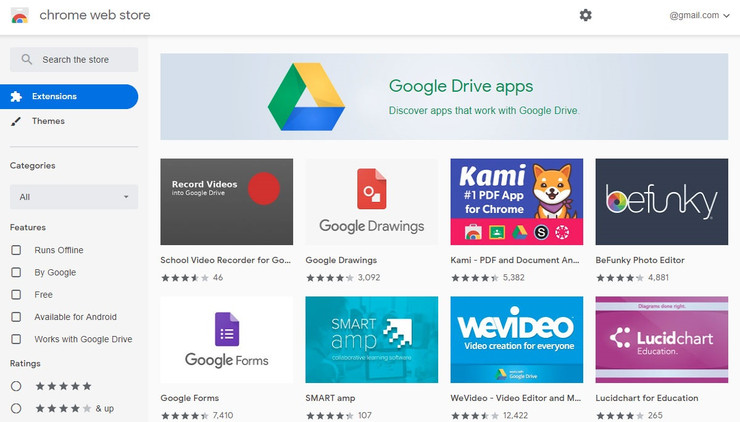This screenshot has width=740, height=422.
Task: Click the Google Drive triangle logo
Action: 306,96
